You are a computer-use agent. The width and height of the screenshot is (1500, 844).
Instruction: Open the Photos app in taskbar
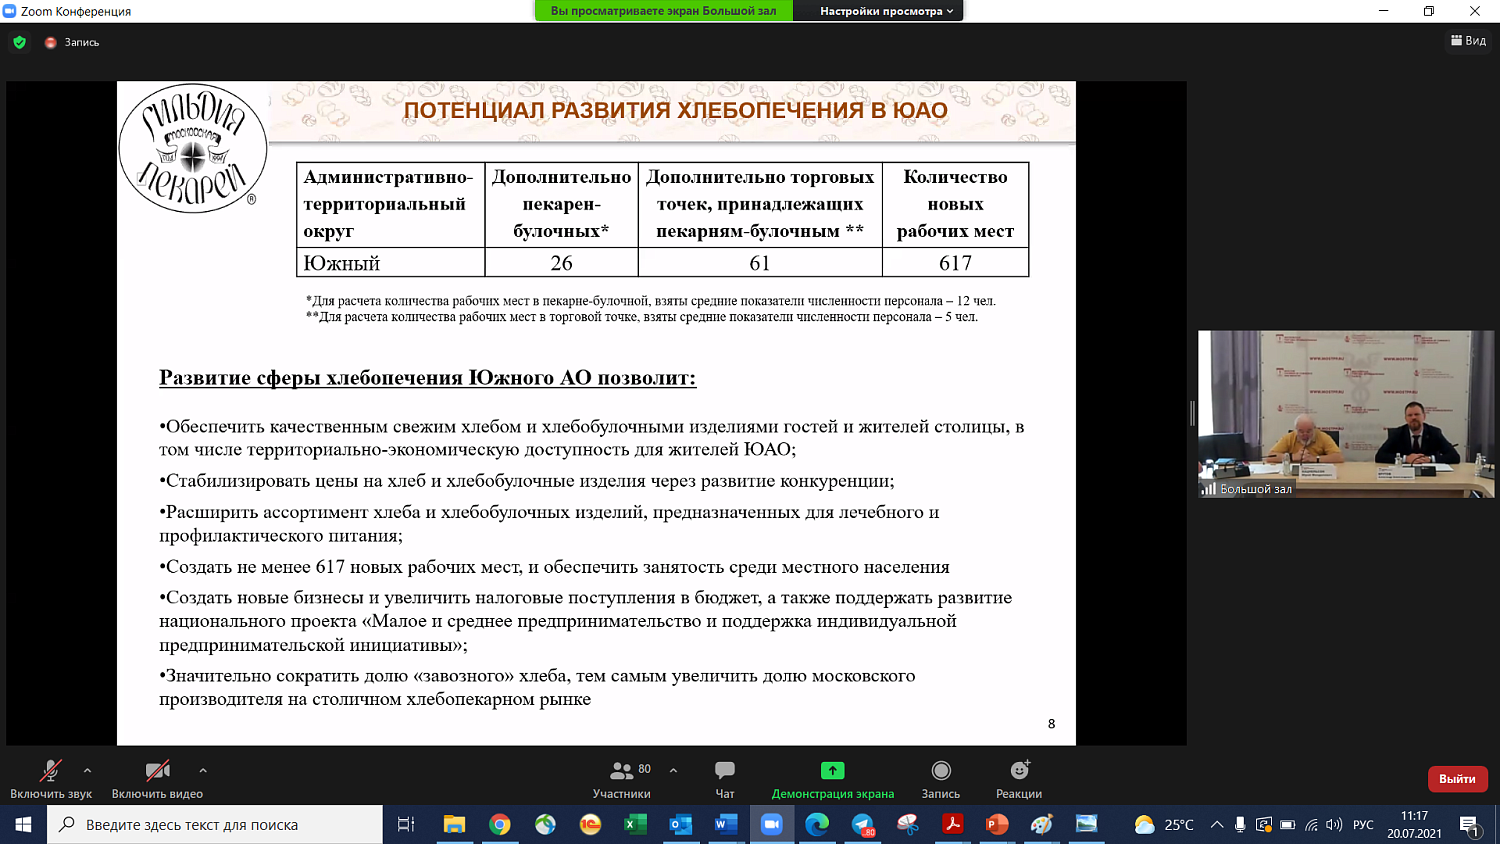(x=1087, y=824)
